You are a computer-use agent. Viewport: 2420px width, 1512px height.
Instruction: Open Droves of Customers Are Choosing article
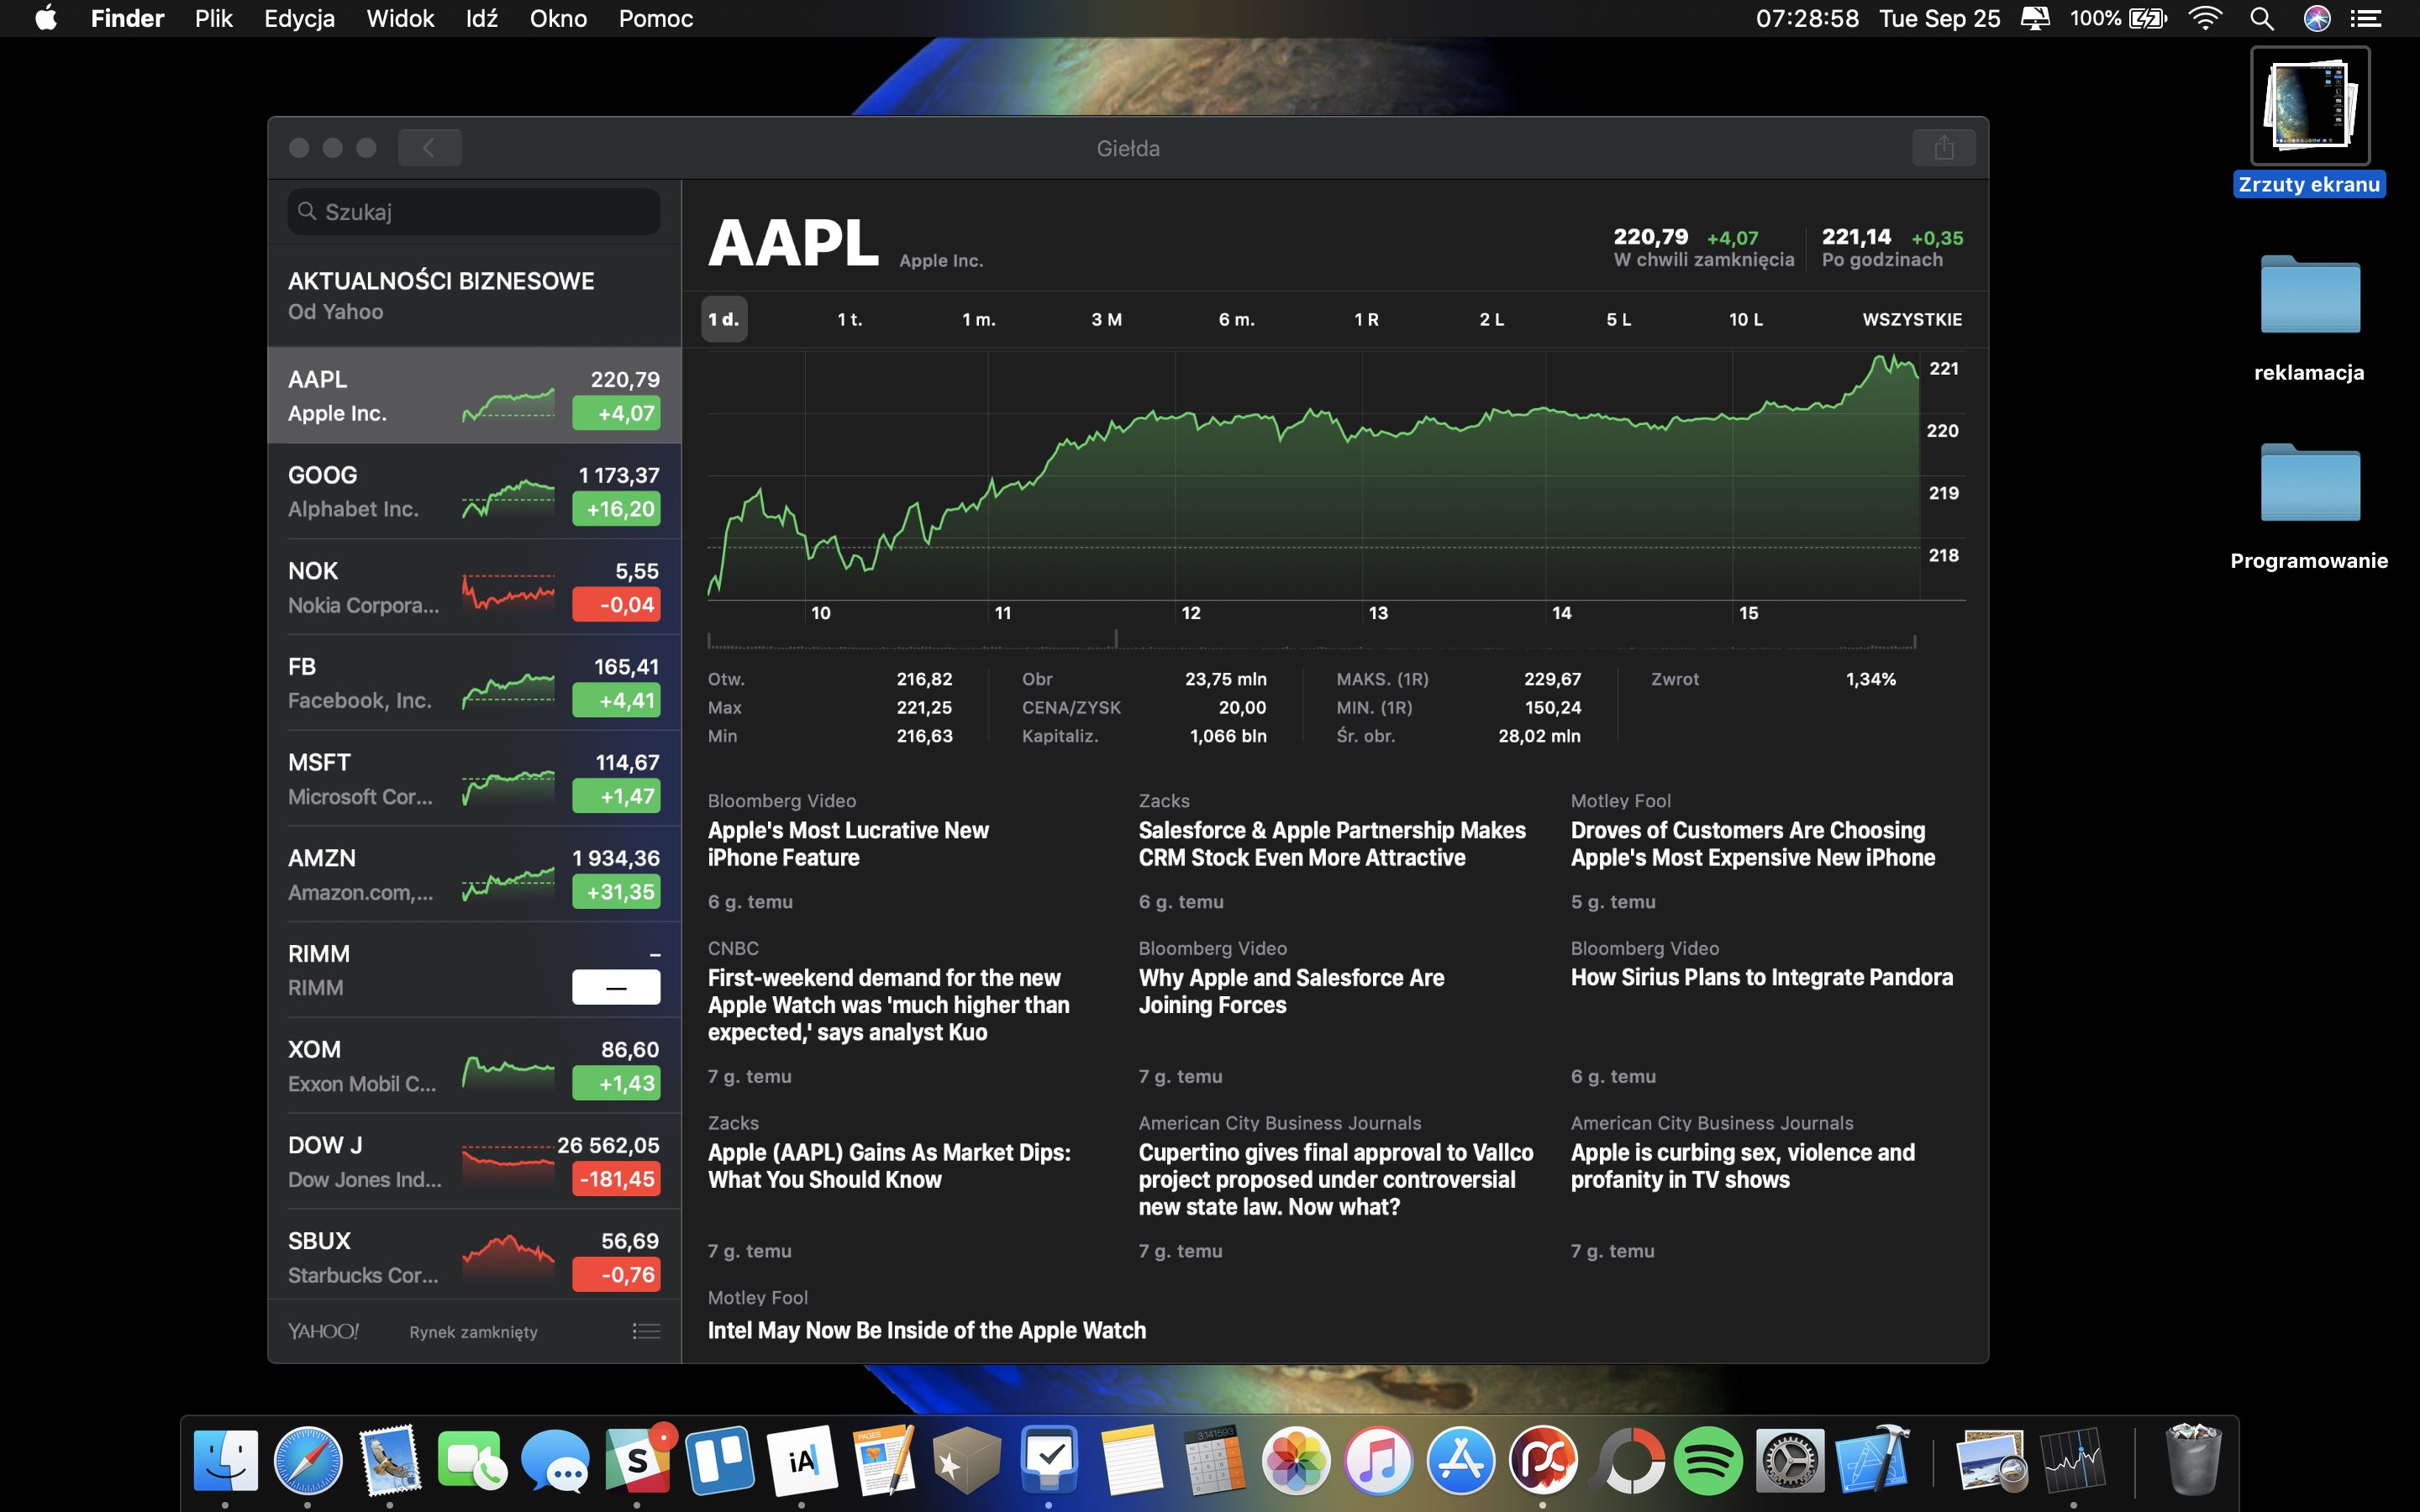[1753, 844]
